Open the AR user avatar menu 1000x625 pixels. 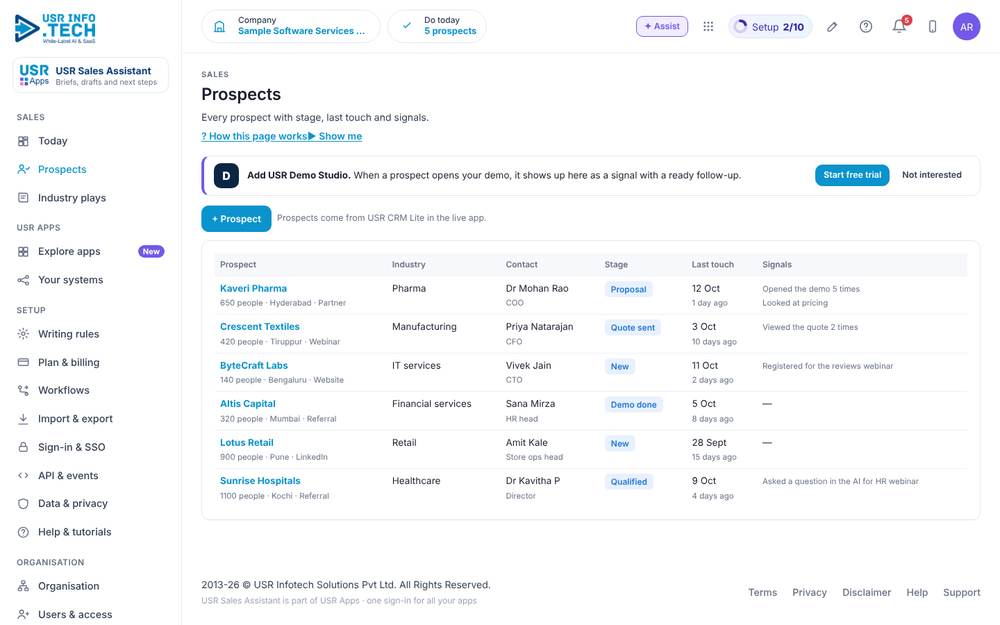pyautogui.click(x=966, y=27)
